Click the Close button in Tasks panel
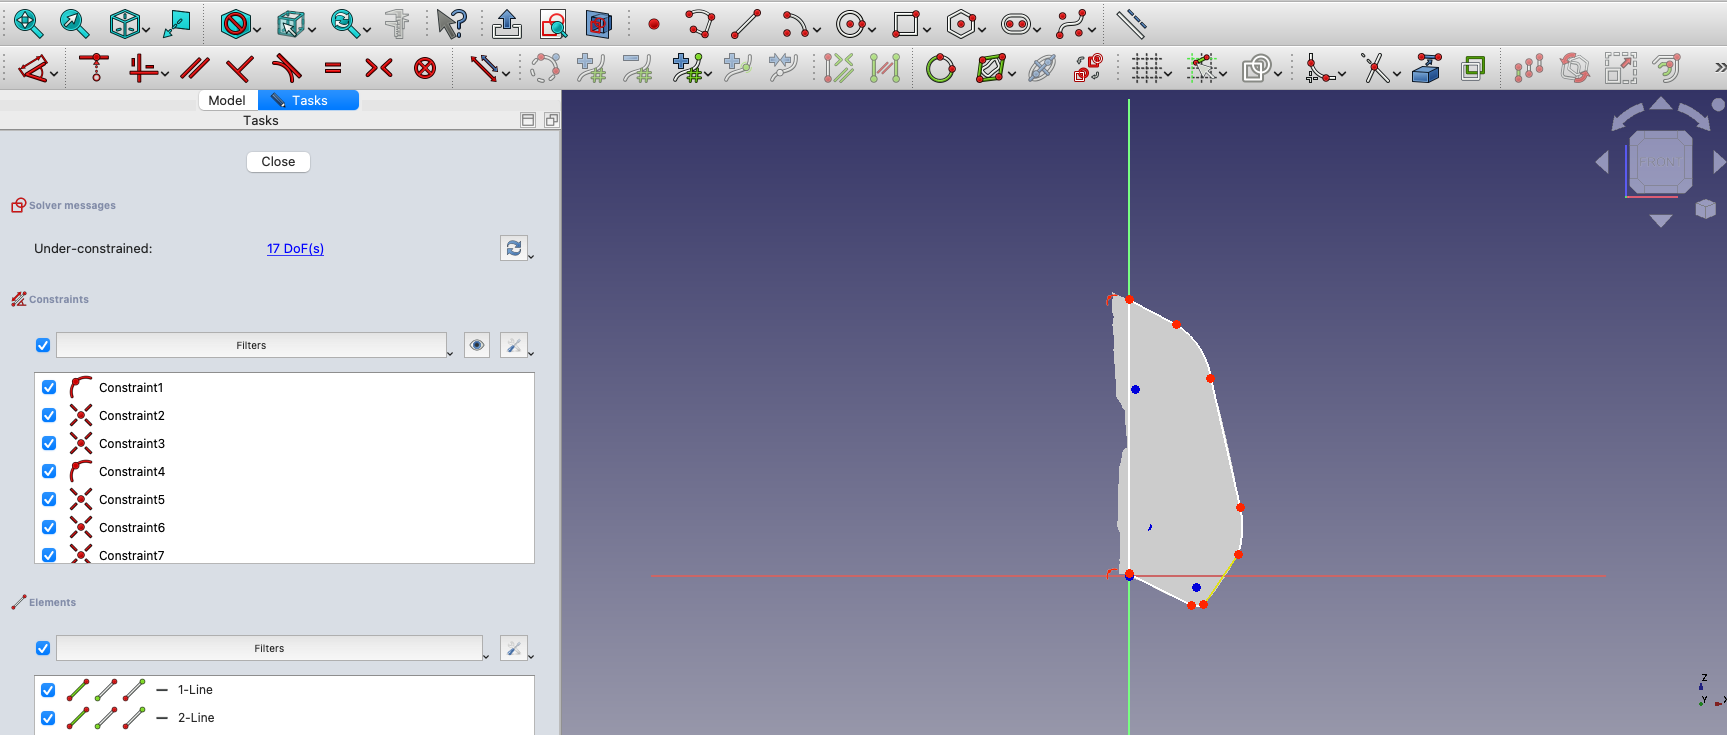Viewport: 1727px width, 735px height. tap(278, 162)
